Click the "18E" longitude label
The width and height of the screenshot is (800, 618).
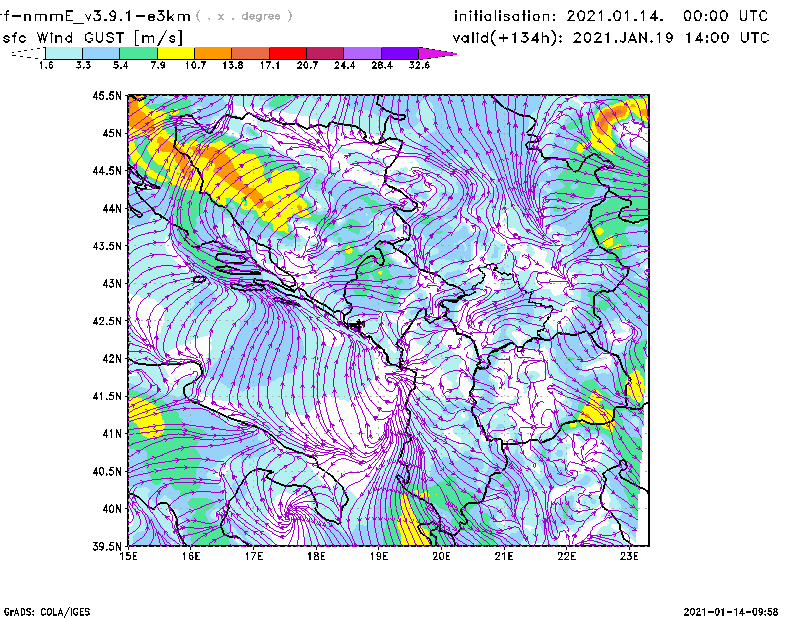pyautogui.click(x=316, y=557)
